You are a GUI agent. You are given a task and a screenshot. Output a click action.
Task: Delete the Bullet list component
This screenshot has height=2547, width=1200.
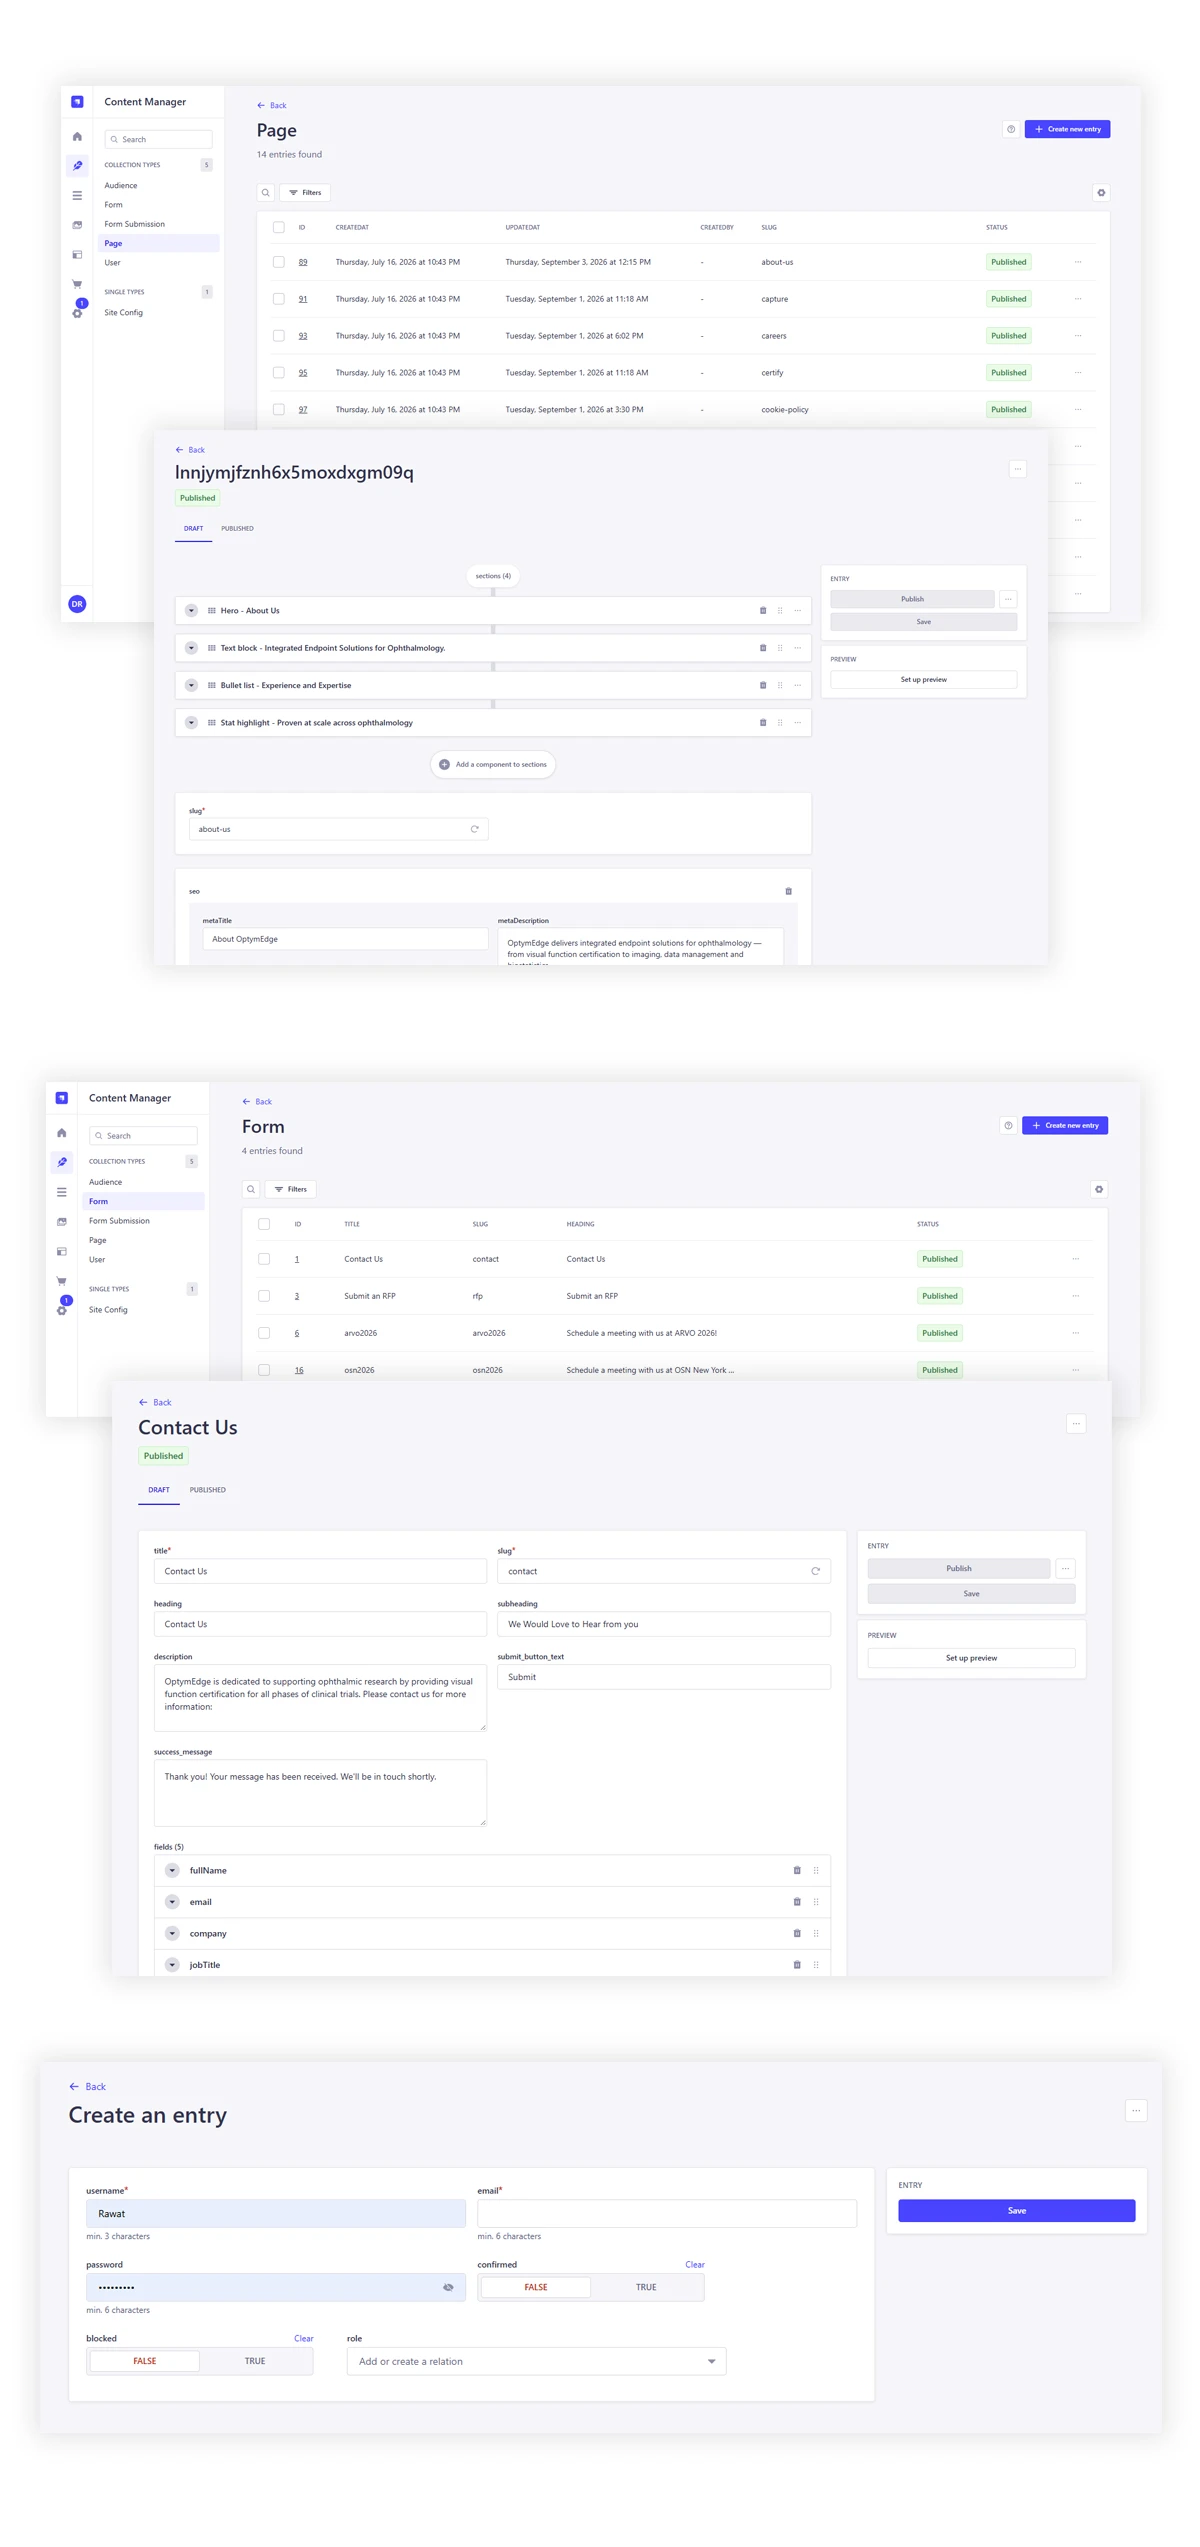tap(763, 686)
